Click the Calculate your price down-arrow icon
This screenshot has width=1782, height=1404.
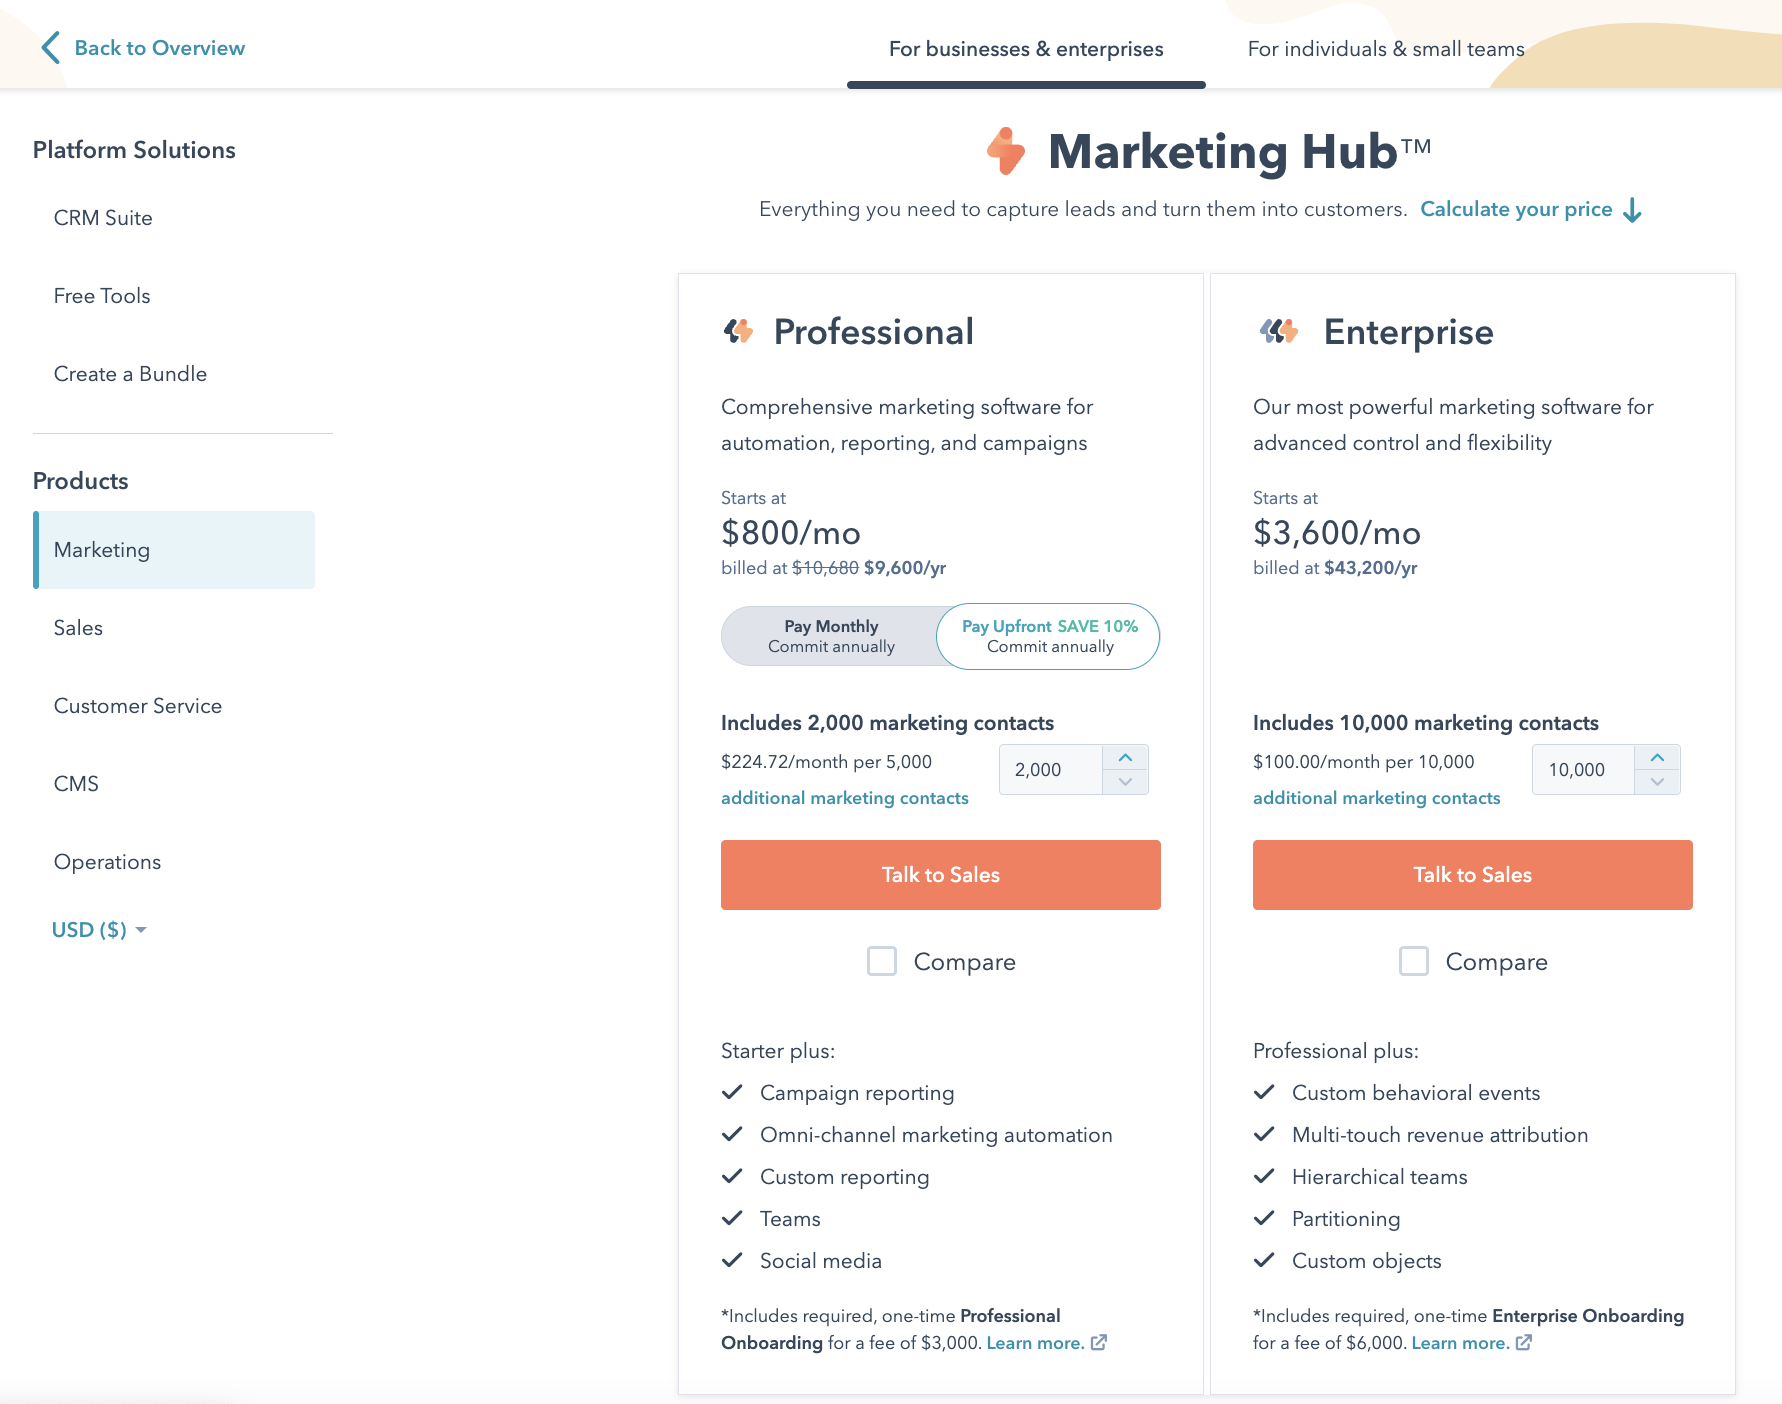1632,210
